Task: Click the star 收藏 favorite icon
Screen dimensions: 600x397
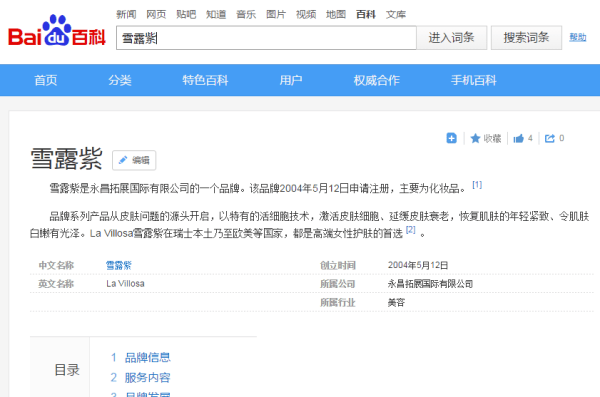Action: pos(475,138)
